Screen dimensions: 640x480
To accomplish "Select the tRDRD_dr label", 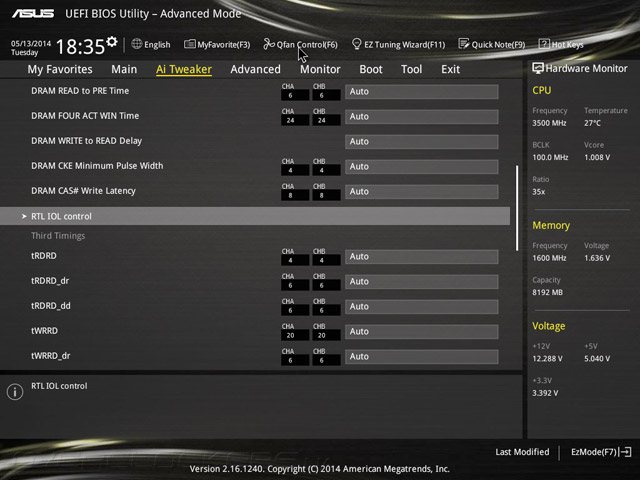I will [50, 281].
